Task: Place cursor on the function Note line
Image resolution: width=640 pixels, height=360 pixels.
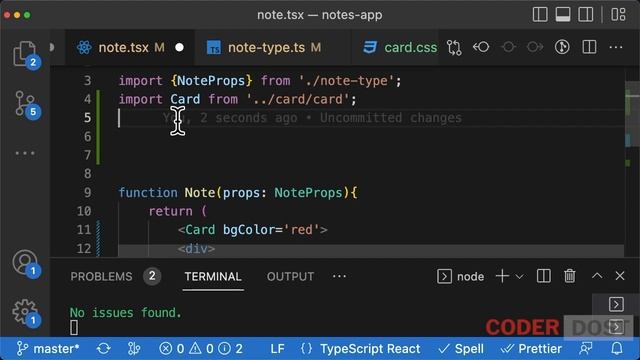Action: coord(238,193)
